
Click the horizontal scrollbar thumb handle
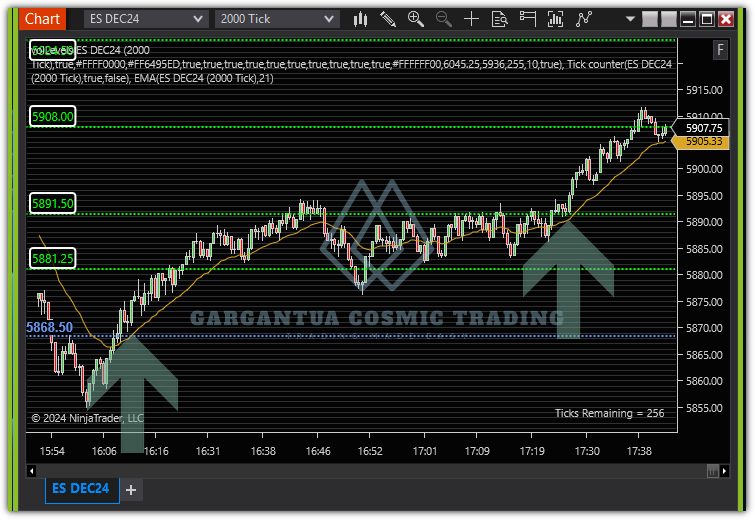[x=712, y=471]
